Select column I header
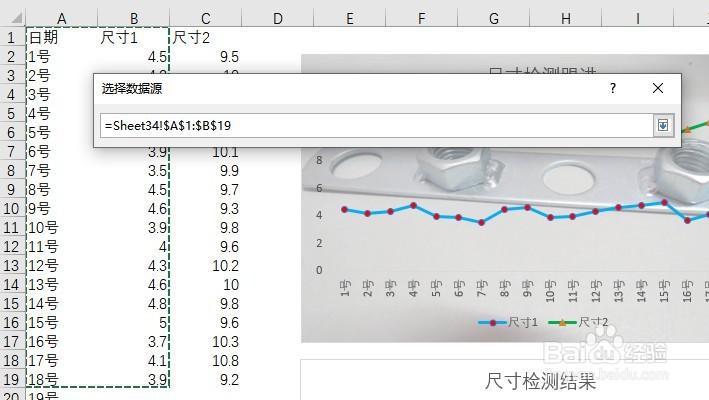The image size is (709, 400). pyautogui.click(x=637, y=18)
